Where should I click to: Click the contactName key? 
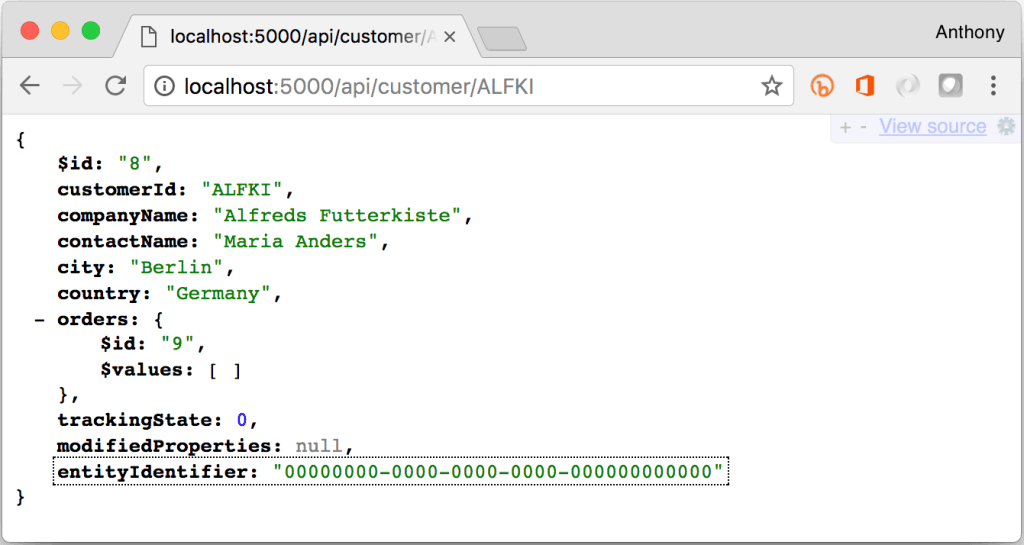(122, 242)
